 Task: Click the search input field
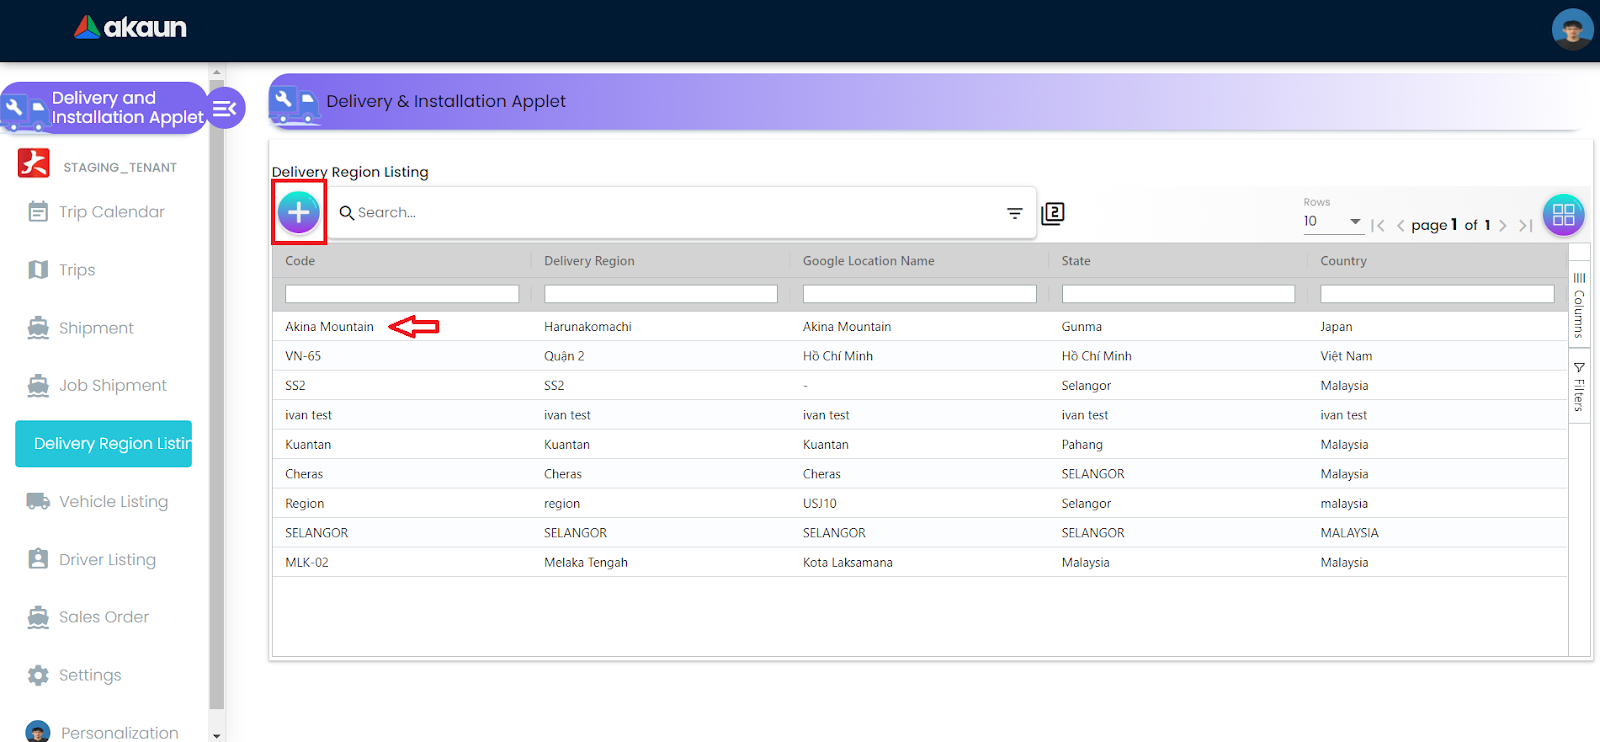pos(670,213)
